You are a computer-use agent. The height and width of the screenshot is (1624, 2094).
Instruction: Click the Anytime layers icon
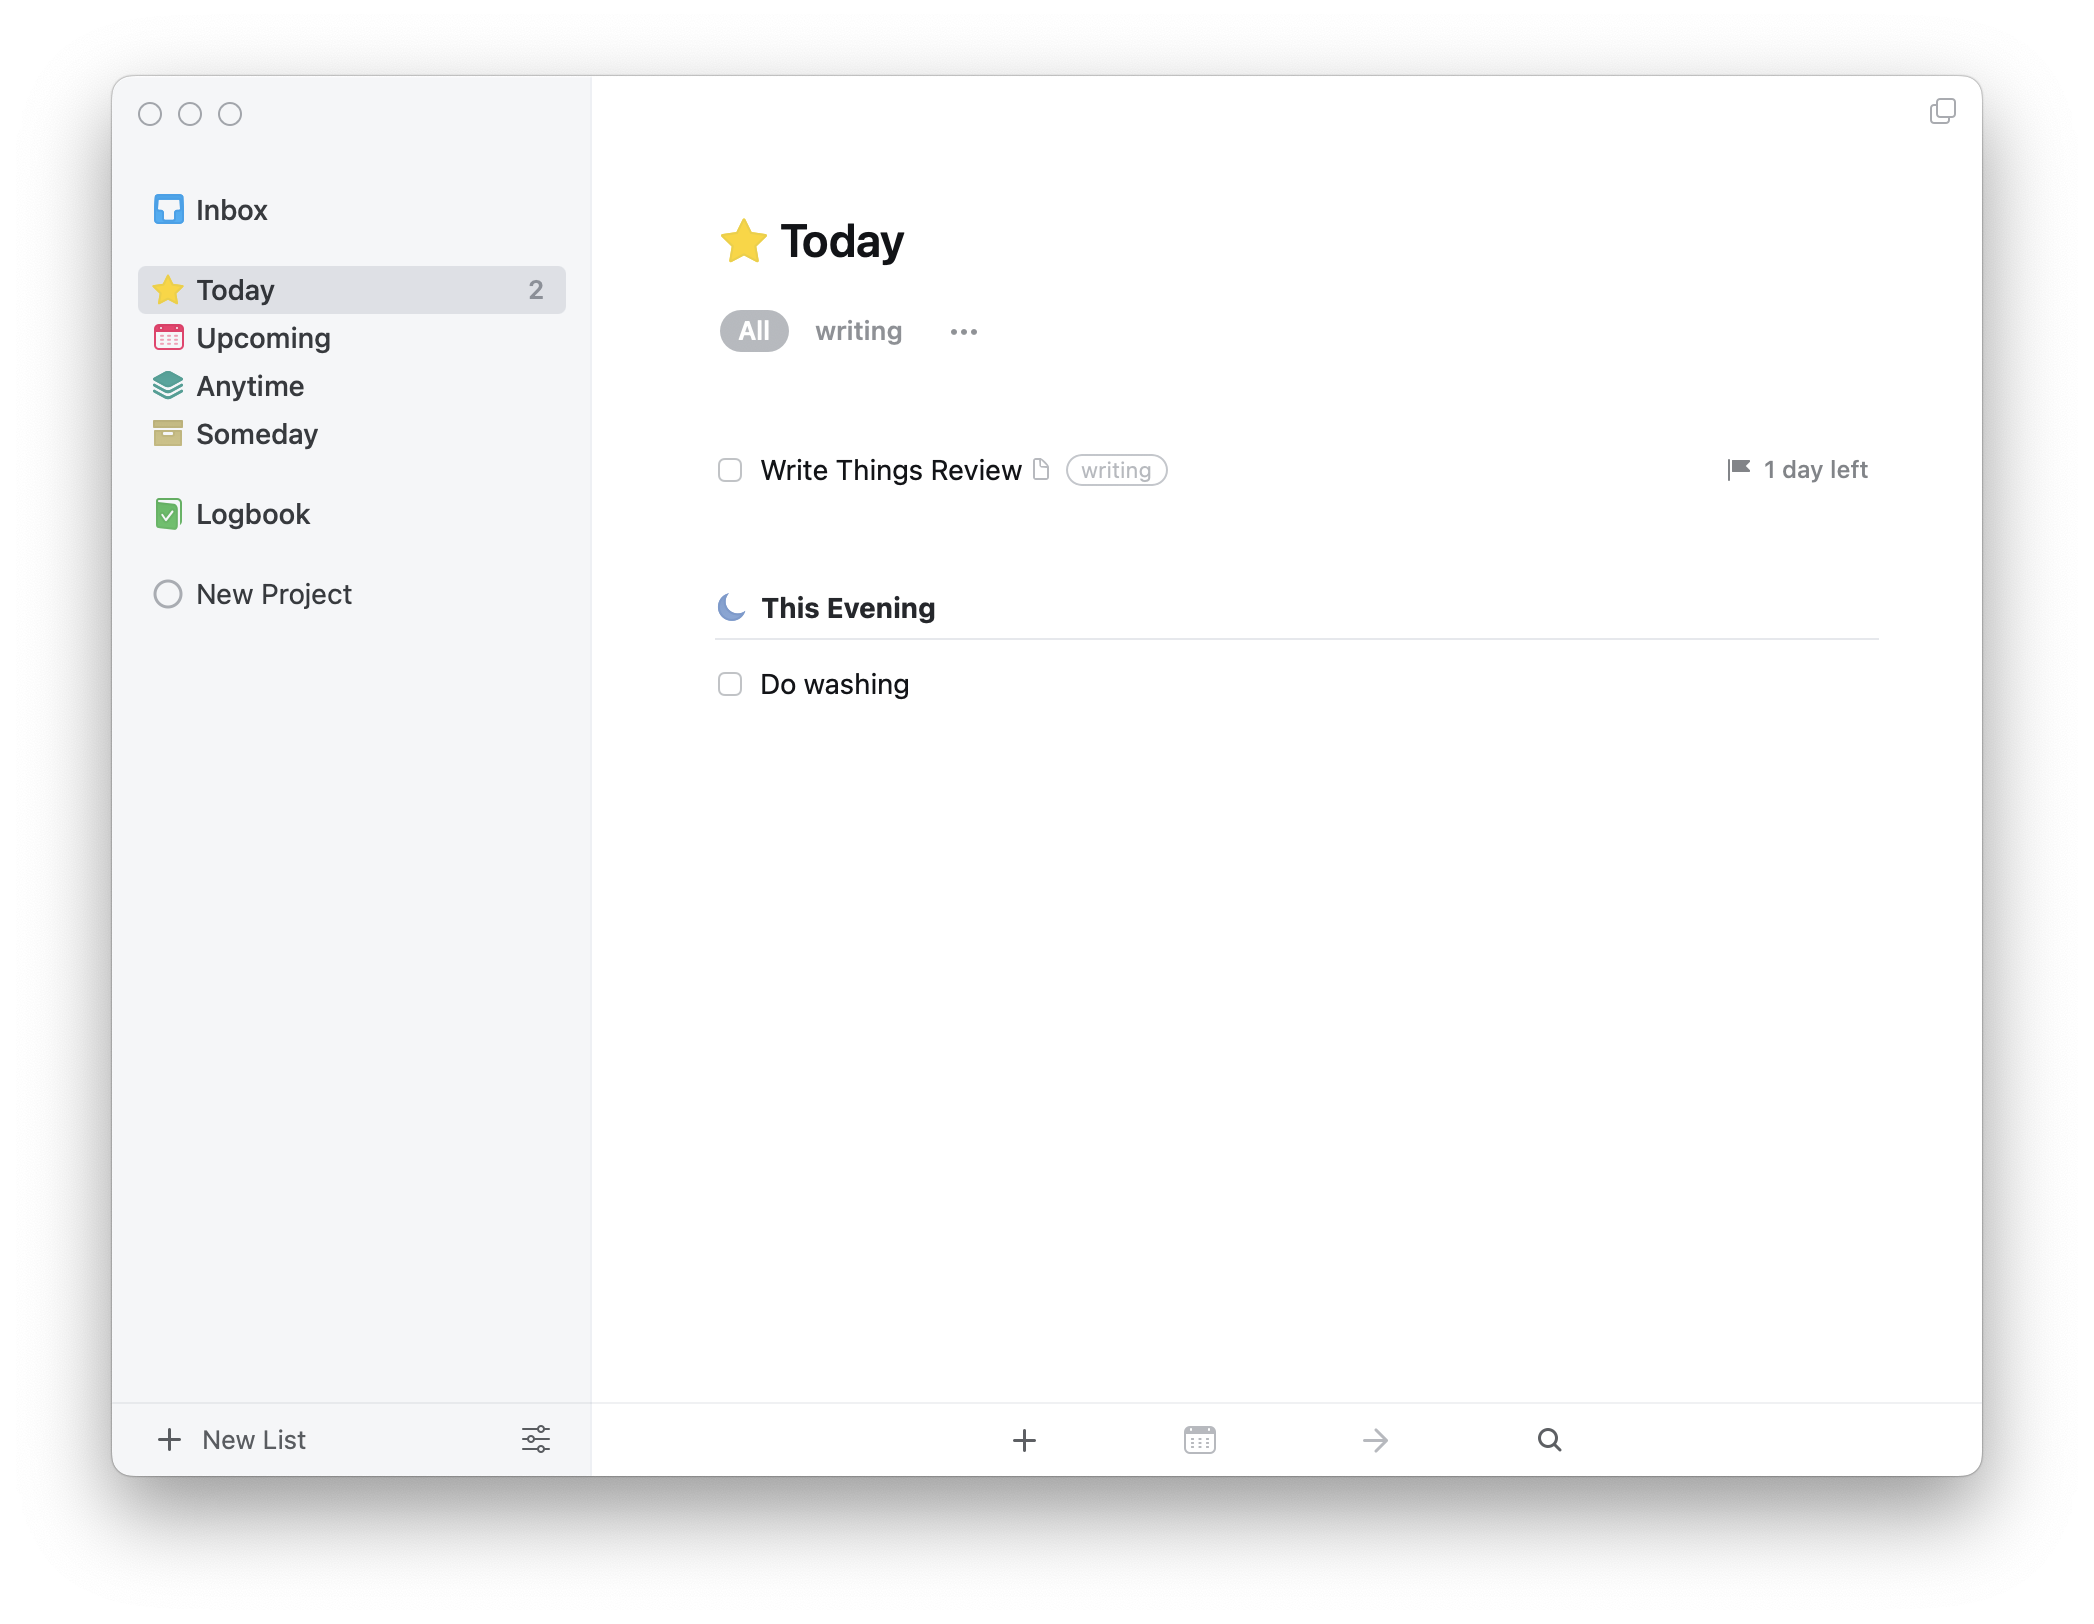point(168,384)
